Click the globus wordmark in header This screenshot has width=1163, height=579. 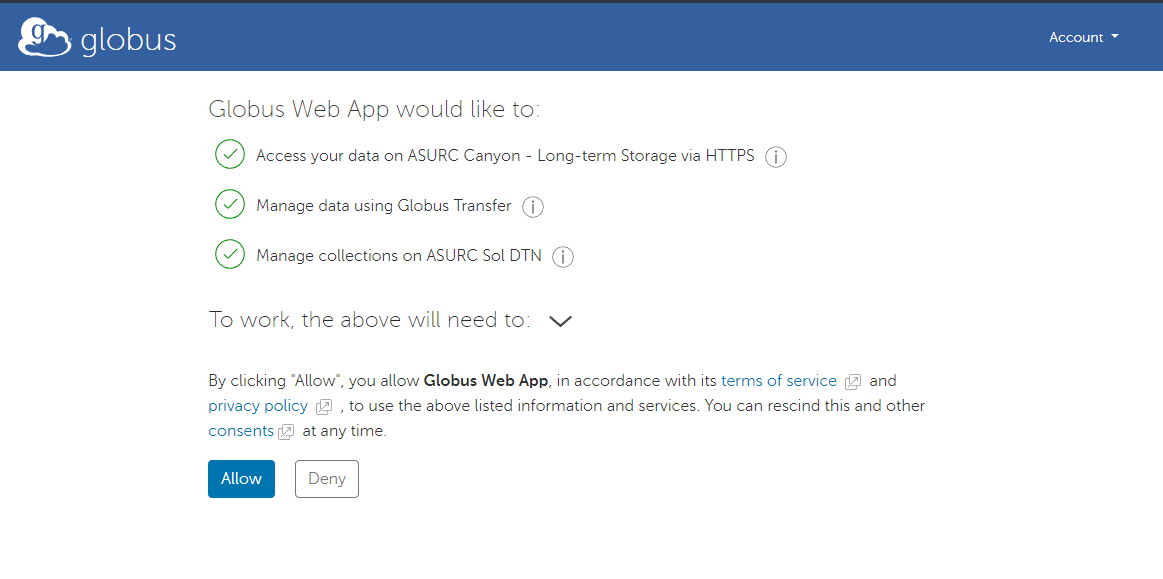click(128, 40)
